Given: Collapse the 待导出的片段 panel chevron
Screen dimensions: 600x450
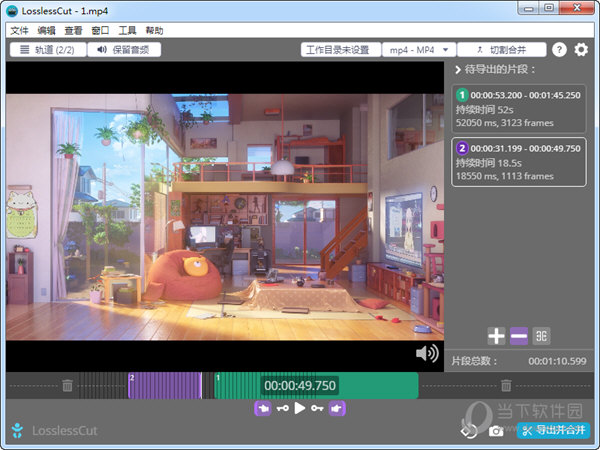Looking at the screenshot, I should [458, 70].
